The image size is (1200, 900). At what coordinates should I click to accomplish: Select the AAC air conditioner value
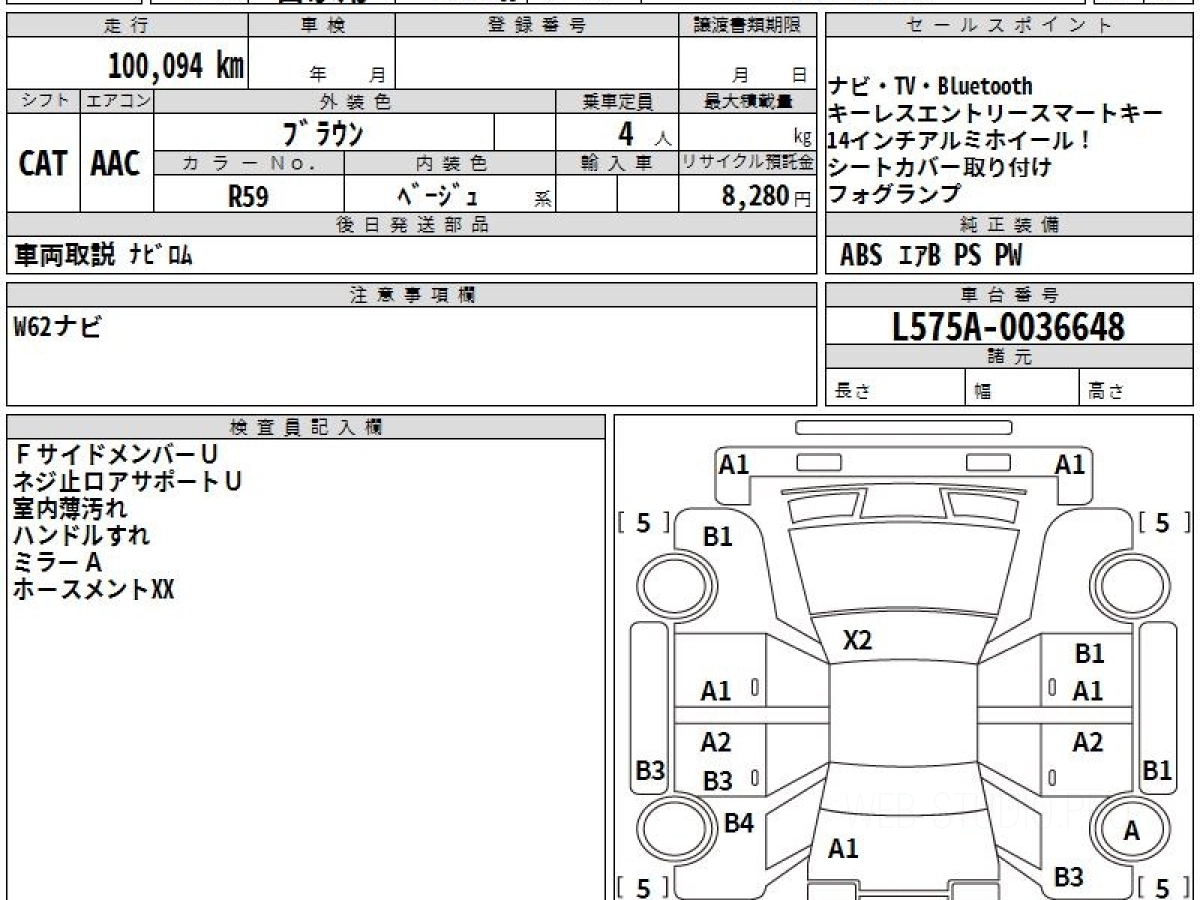coord(116,163)
